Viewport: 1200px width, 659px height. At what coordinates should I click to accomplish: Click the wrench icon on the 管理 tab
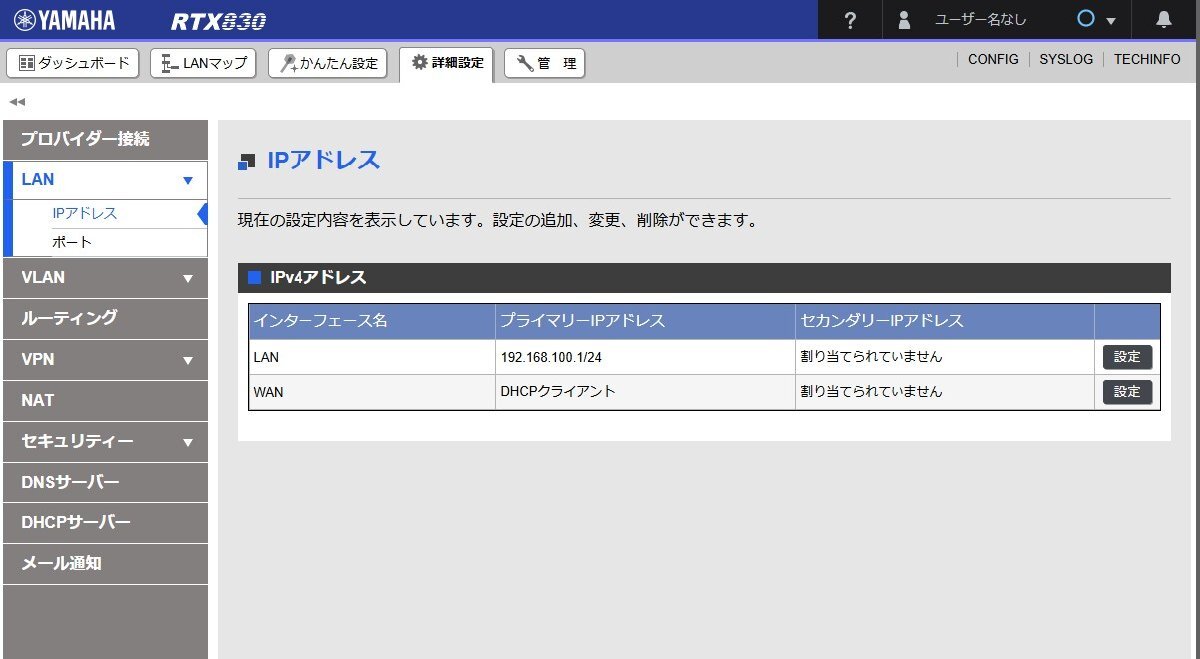523,63
